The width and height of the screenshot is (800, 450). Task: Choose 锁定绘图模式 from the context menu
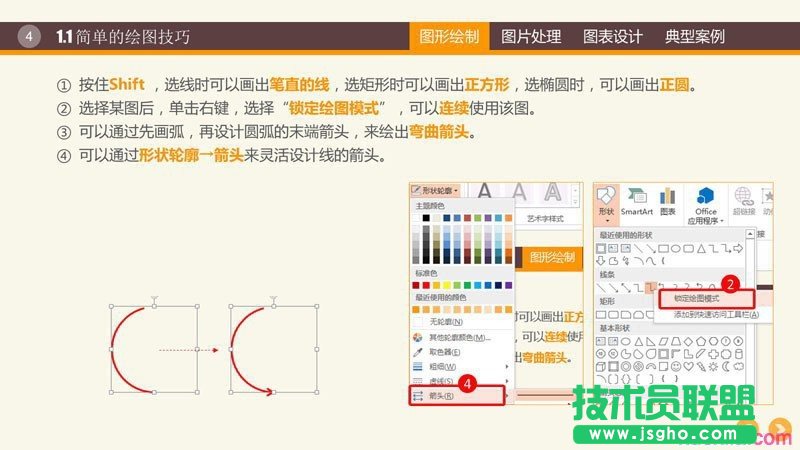click(x=706, y=299)
